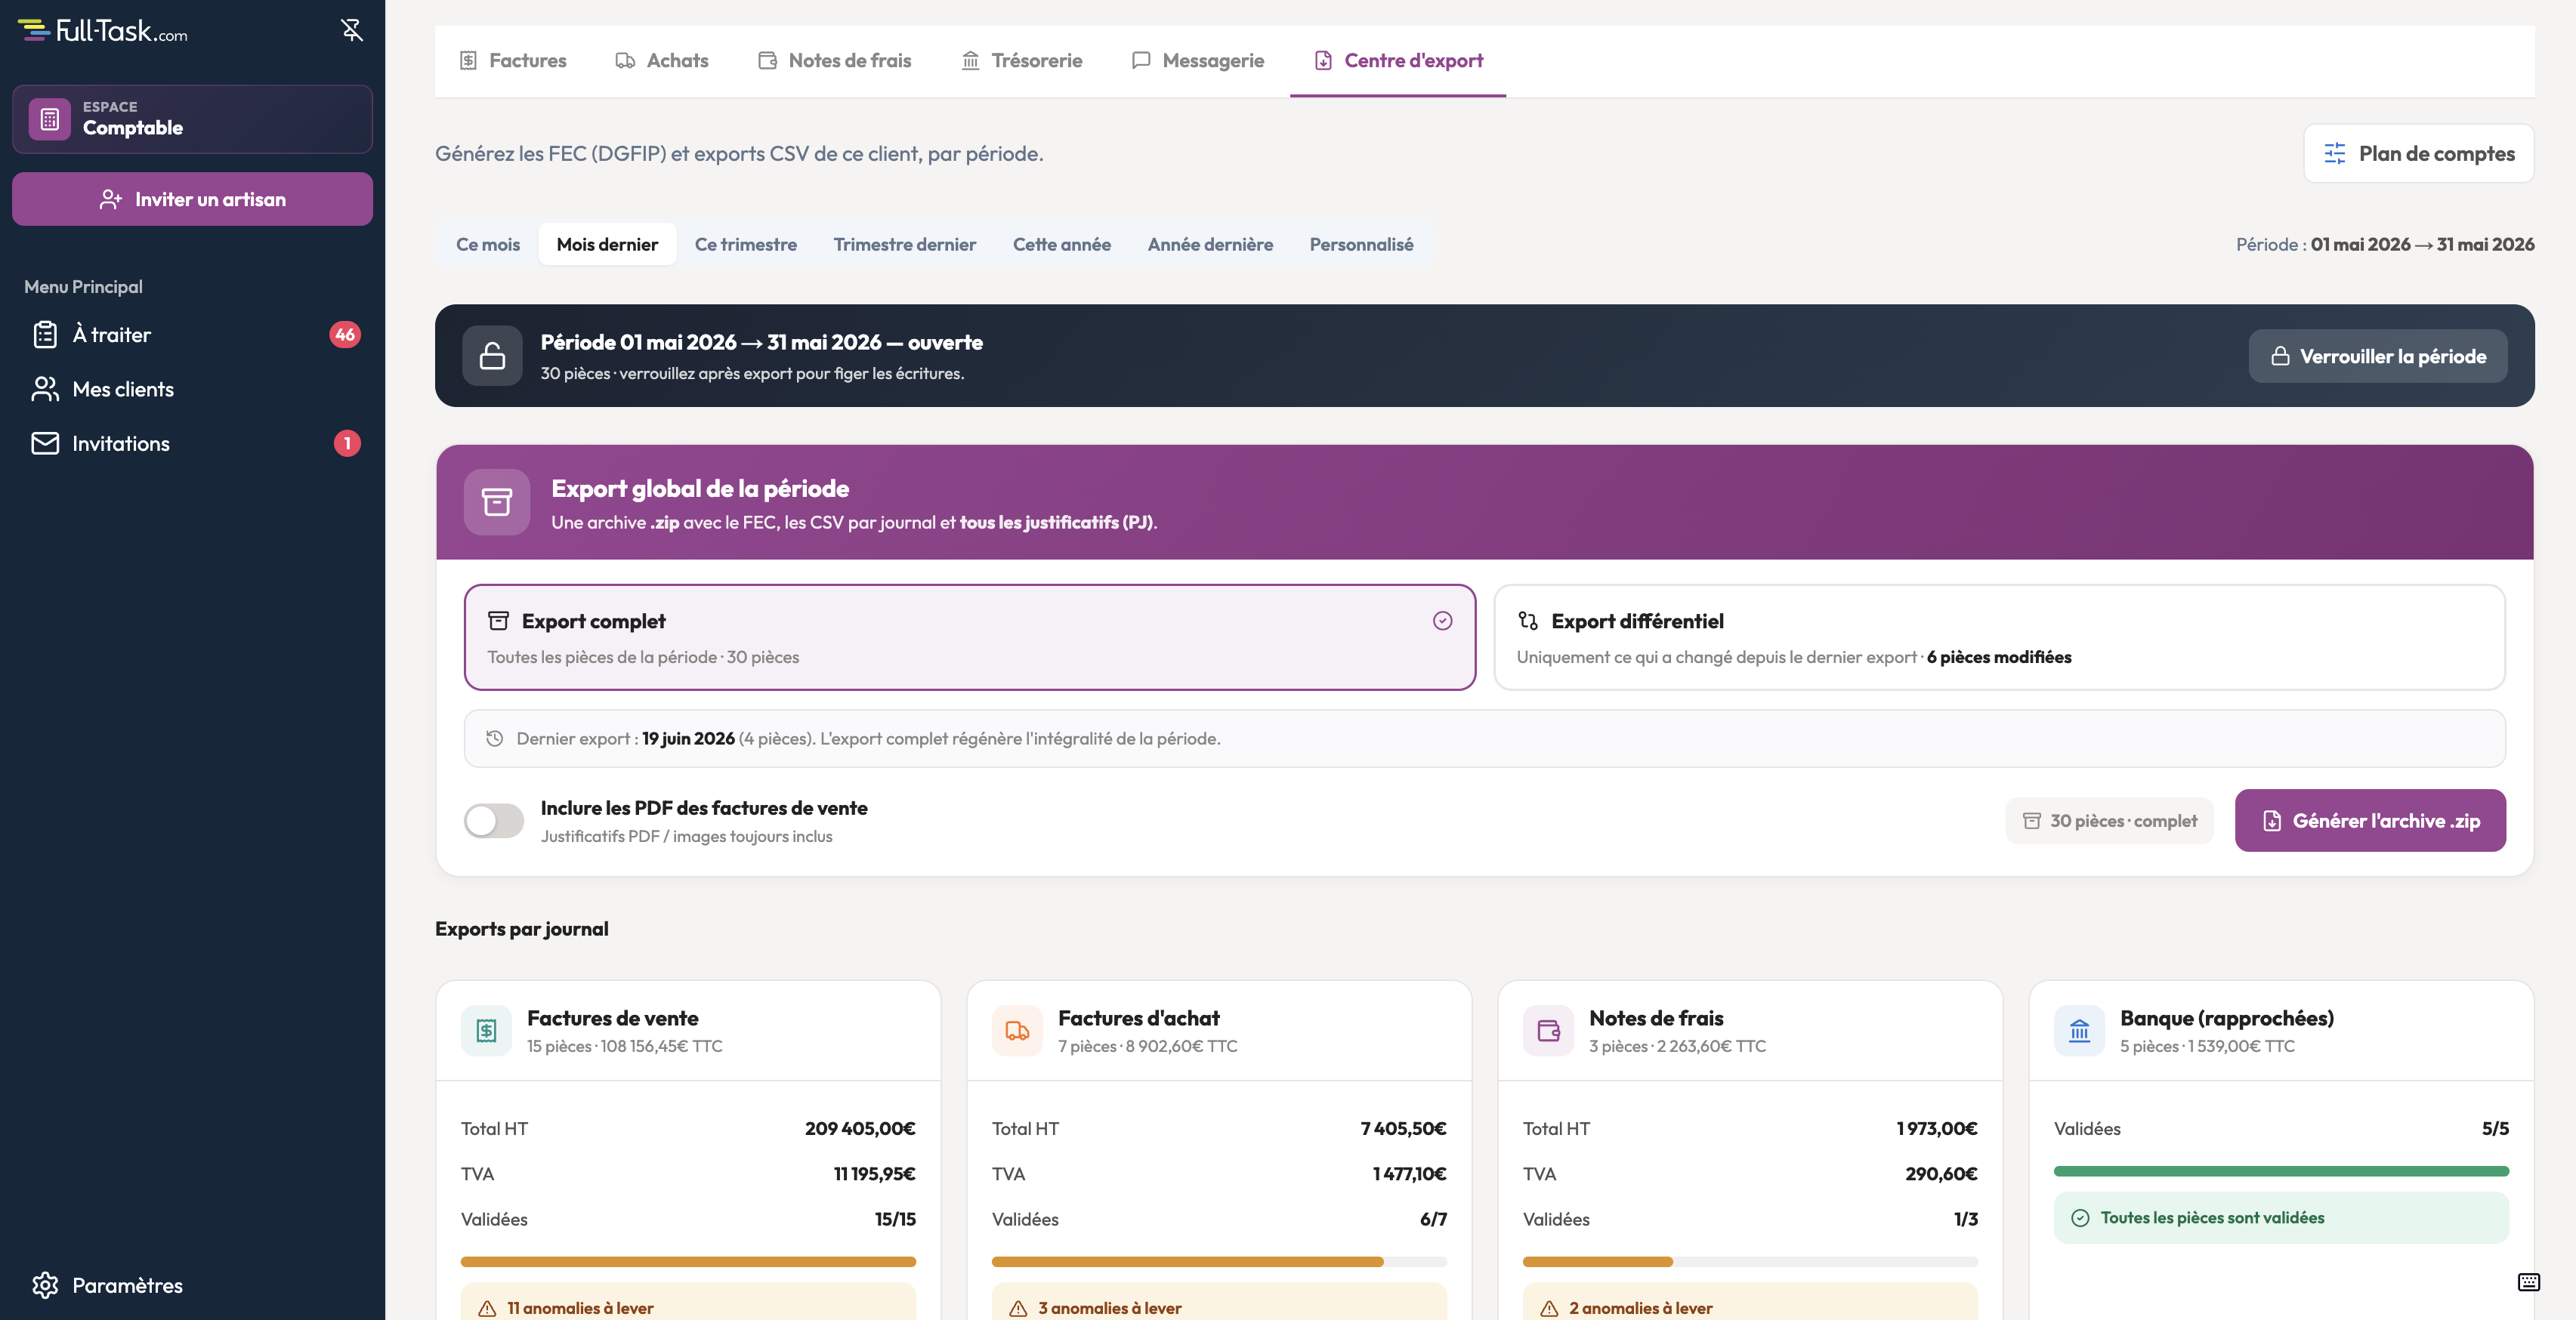The image size is (2576, 1320).
Task: Open the Plan de comptes
Action: (2418, 153)
